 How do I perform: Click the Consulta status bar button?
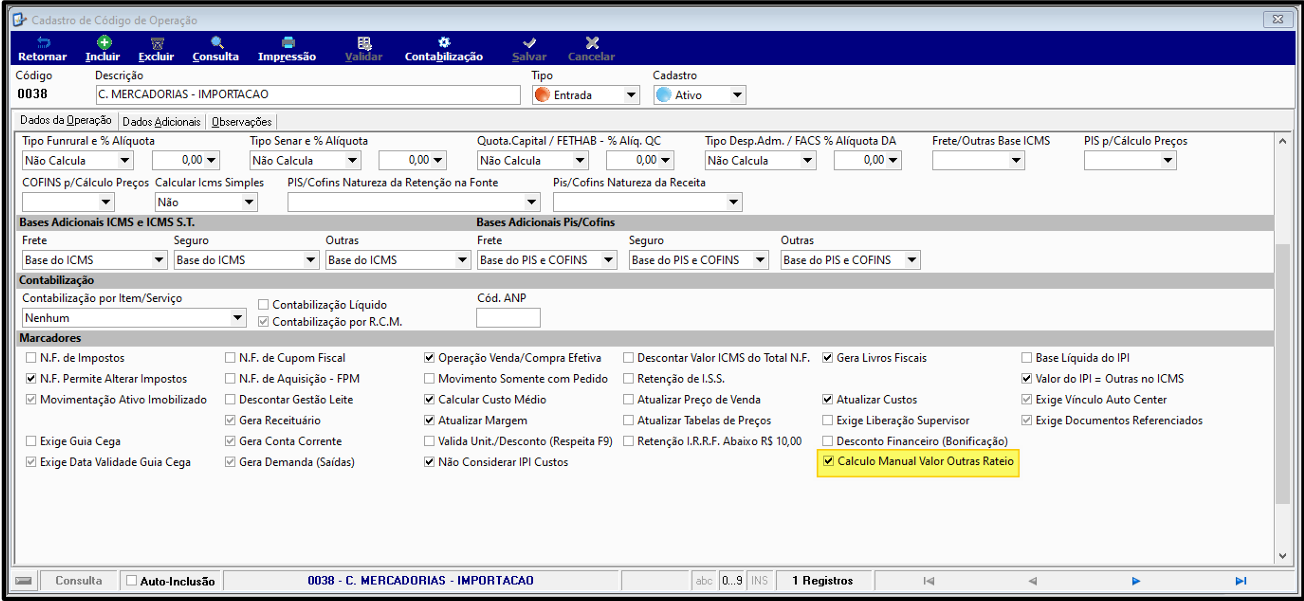click(x=79, y=580)
